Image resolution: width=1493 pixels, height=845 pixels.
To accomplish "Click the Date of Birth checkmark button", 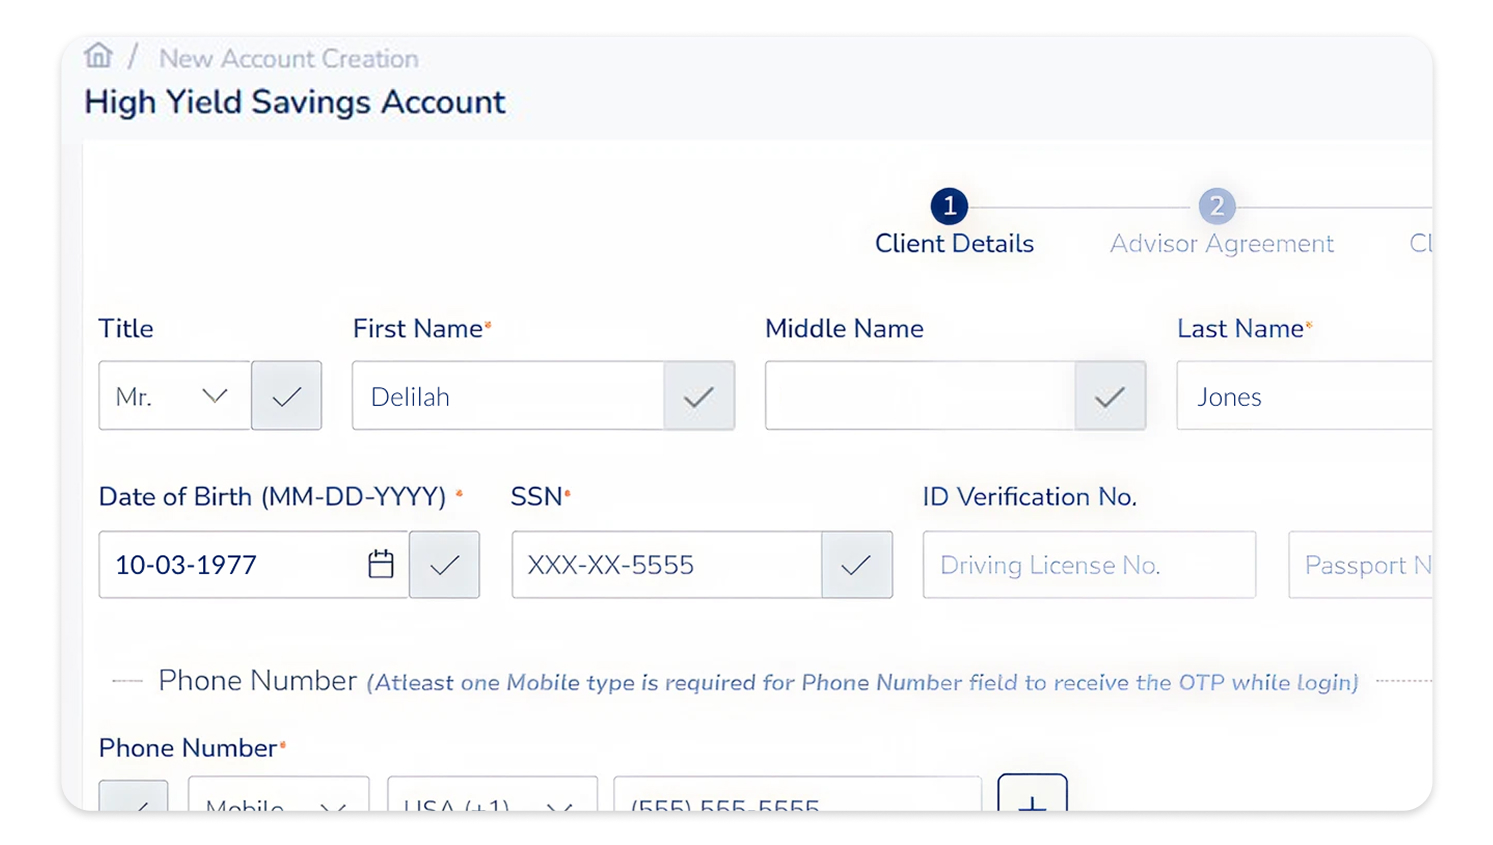I will point(444,565).
